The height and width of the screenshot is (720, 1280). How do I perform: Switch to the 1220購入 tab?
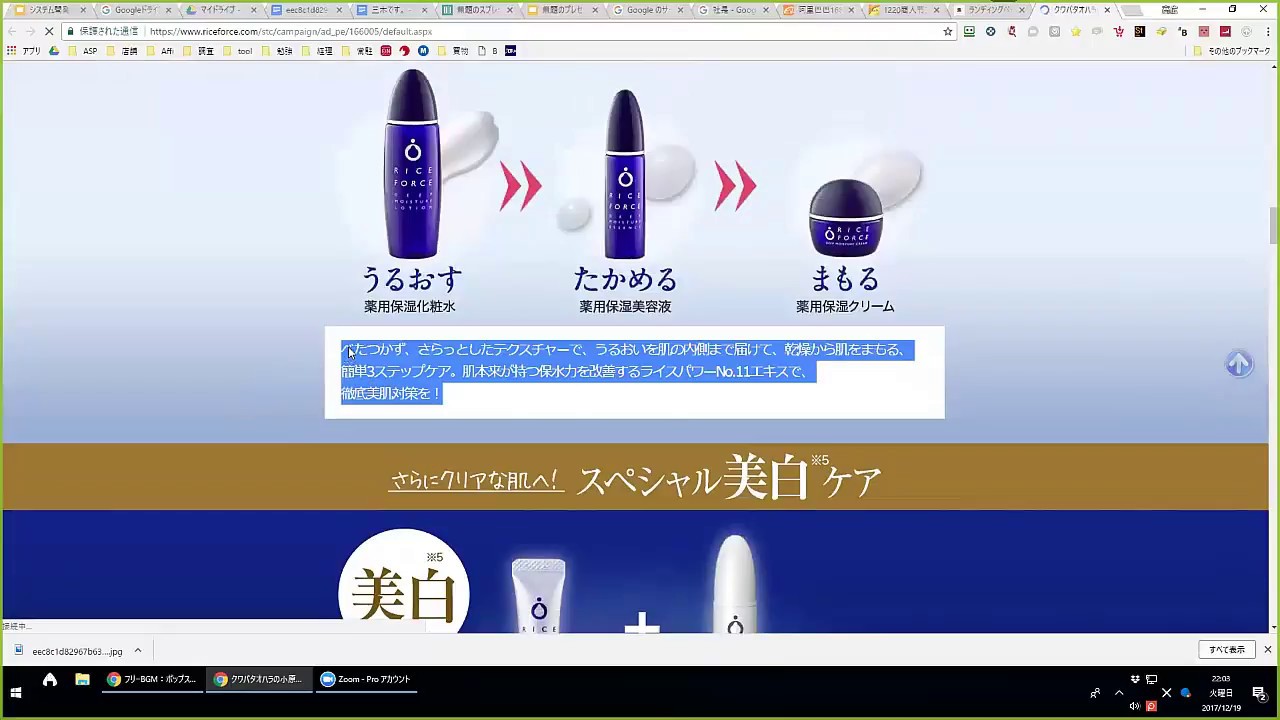pyautogui.click(x=903, y=10)
